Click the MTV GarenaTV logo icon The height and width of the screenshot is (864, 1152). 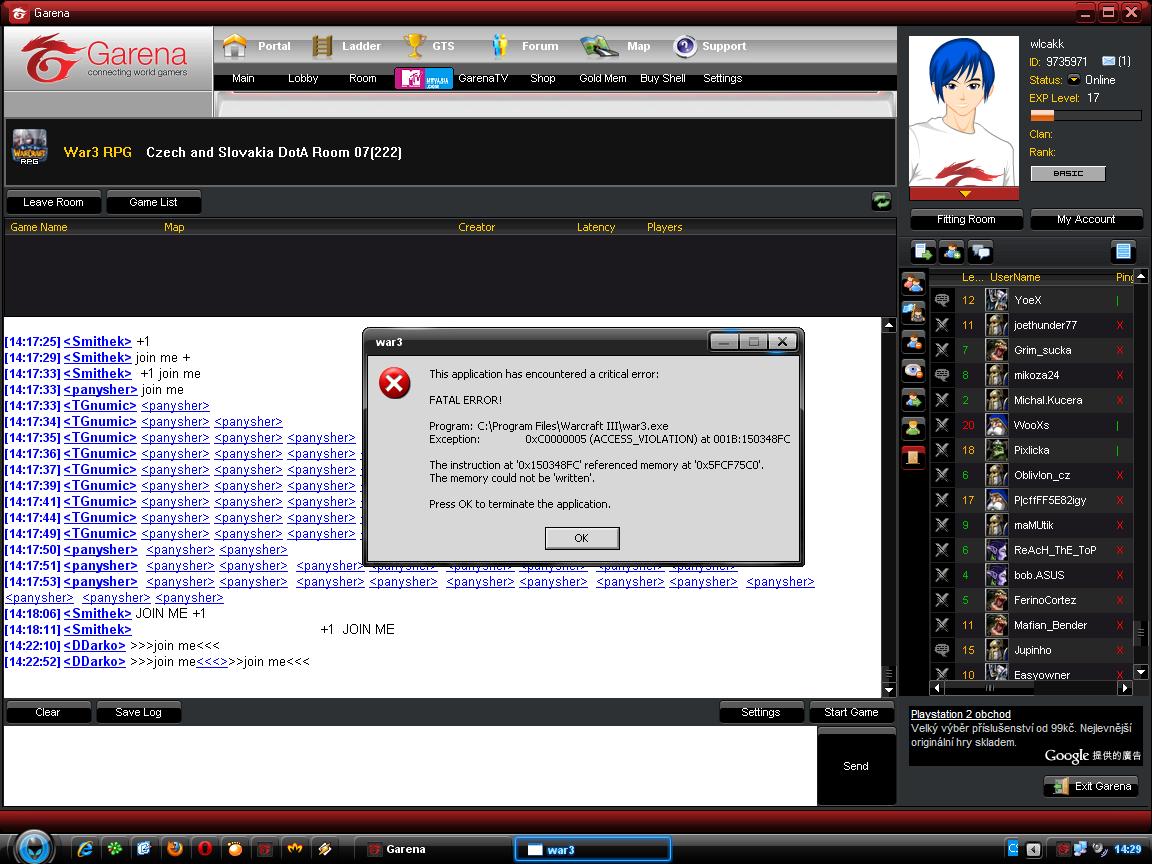[x=424, y=78]
